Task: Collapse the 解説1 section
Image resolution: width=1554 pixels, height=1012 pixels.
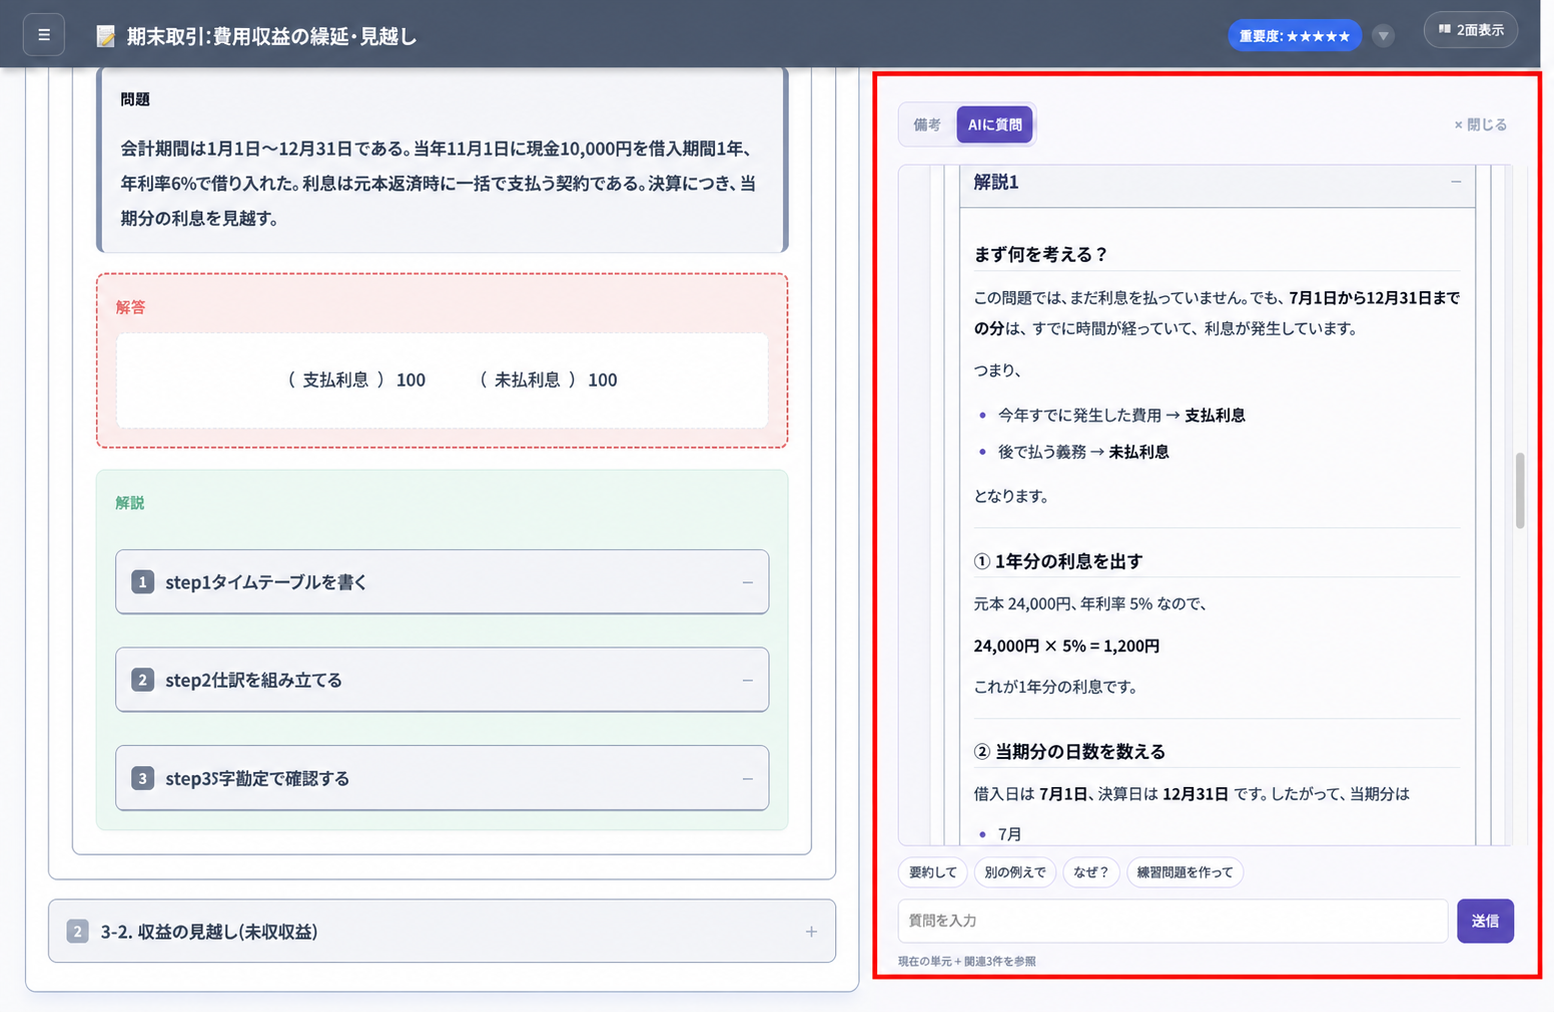Action: 1456,182
